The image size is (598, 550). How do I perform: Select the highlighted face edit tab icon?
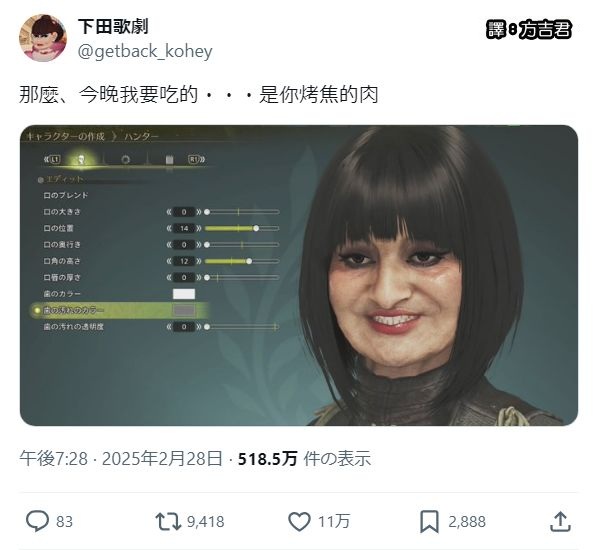pos(81,159)
